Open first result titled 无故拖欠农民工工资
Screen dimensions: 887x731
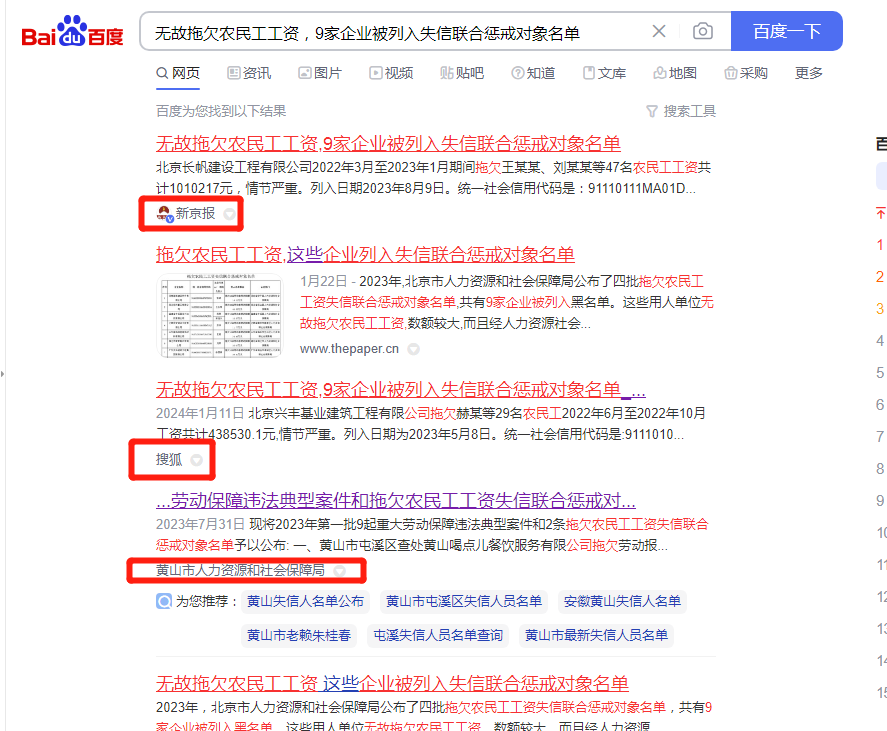(388, 143)
